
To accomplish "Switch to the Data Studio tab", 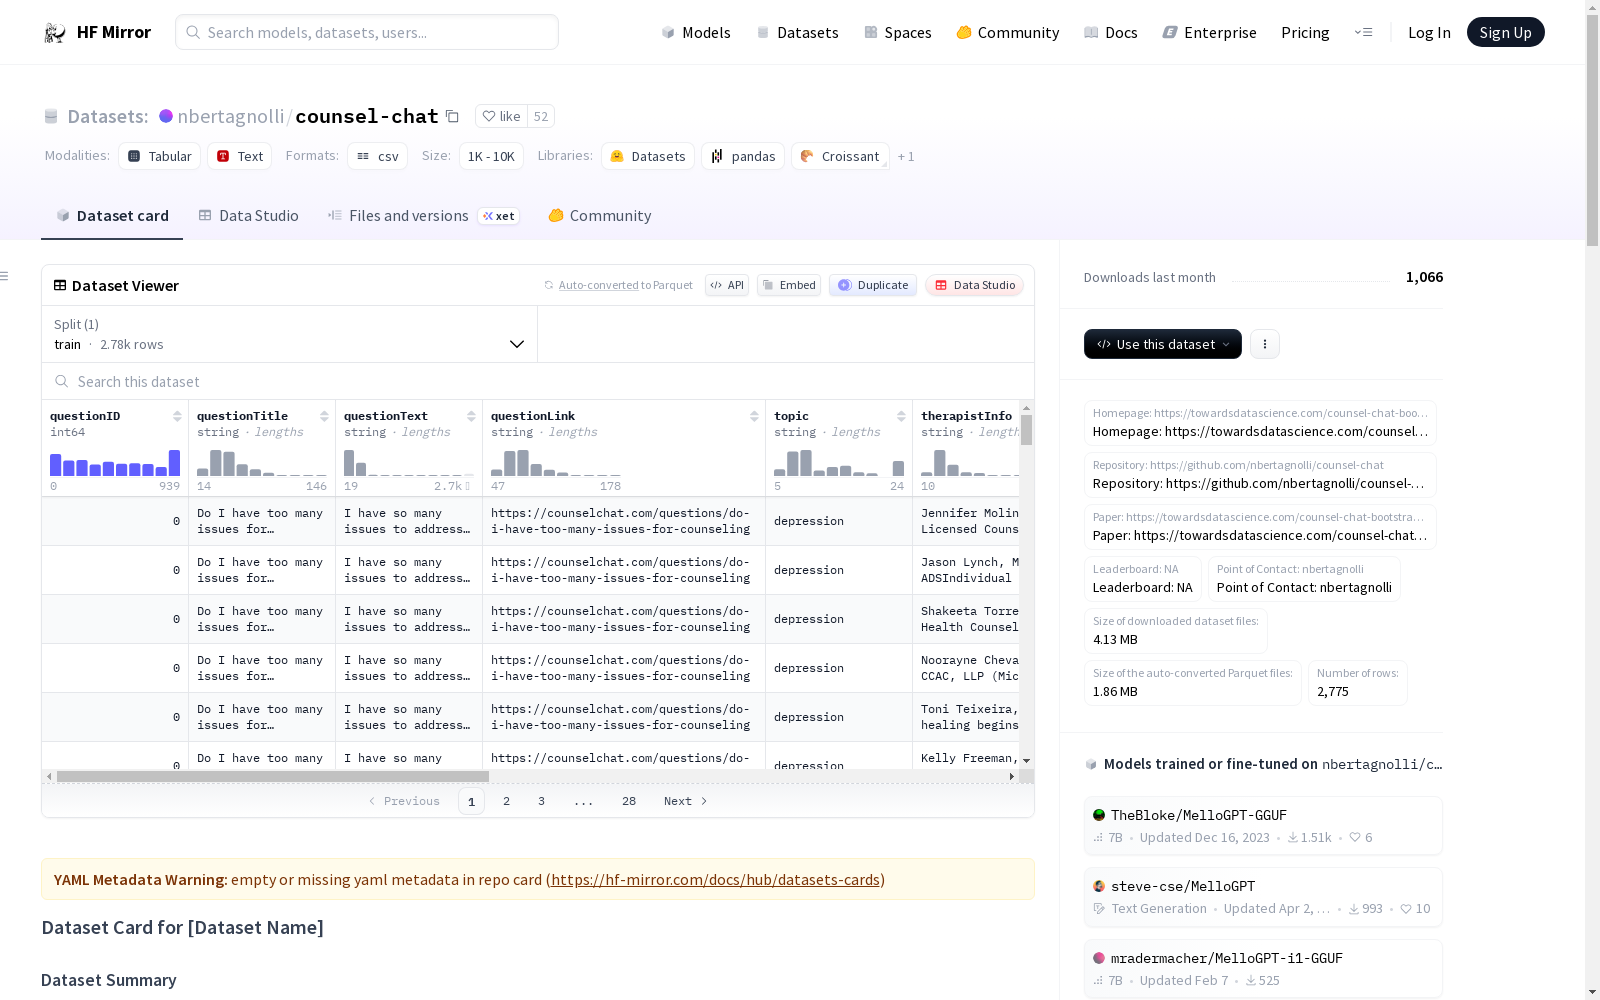I will 249,216.
